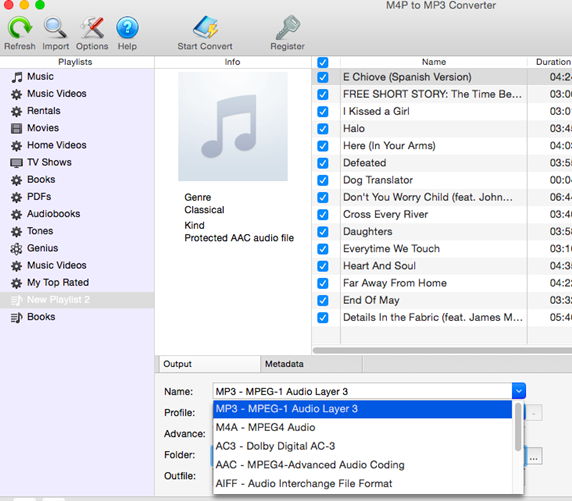This screenshot has width=572, height=501.
Task: Uncheck E Chiove (Spanish Version)
Action: pyautogui.click(x=322, y=77)
